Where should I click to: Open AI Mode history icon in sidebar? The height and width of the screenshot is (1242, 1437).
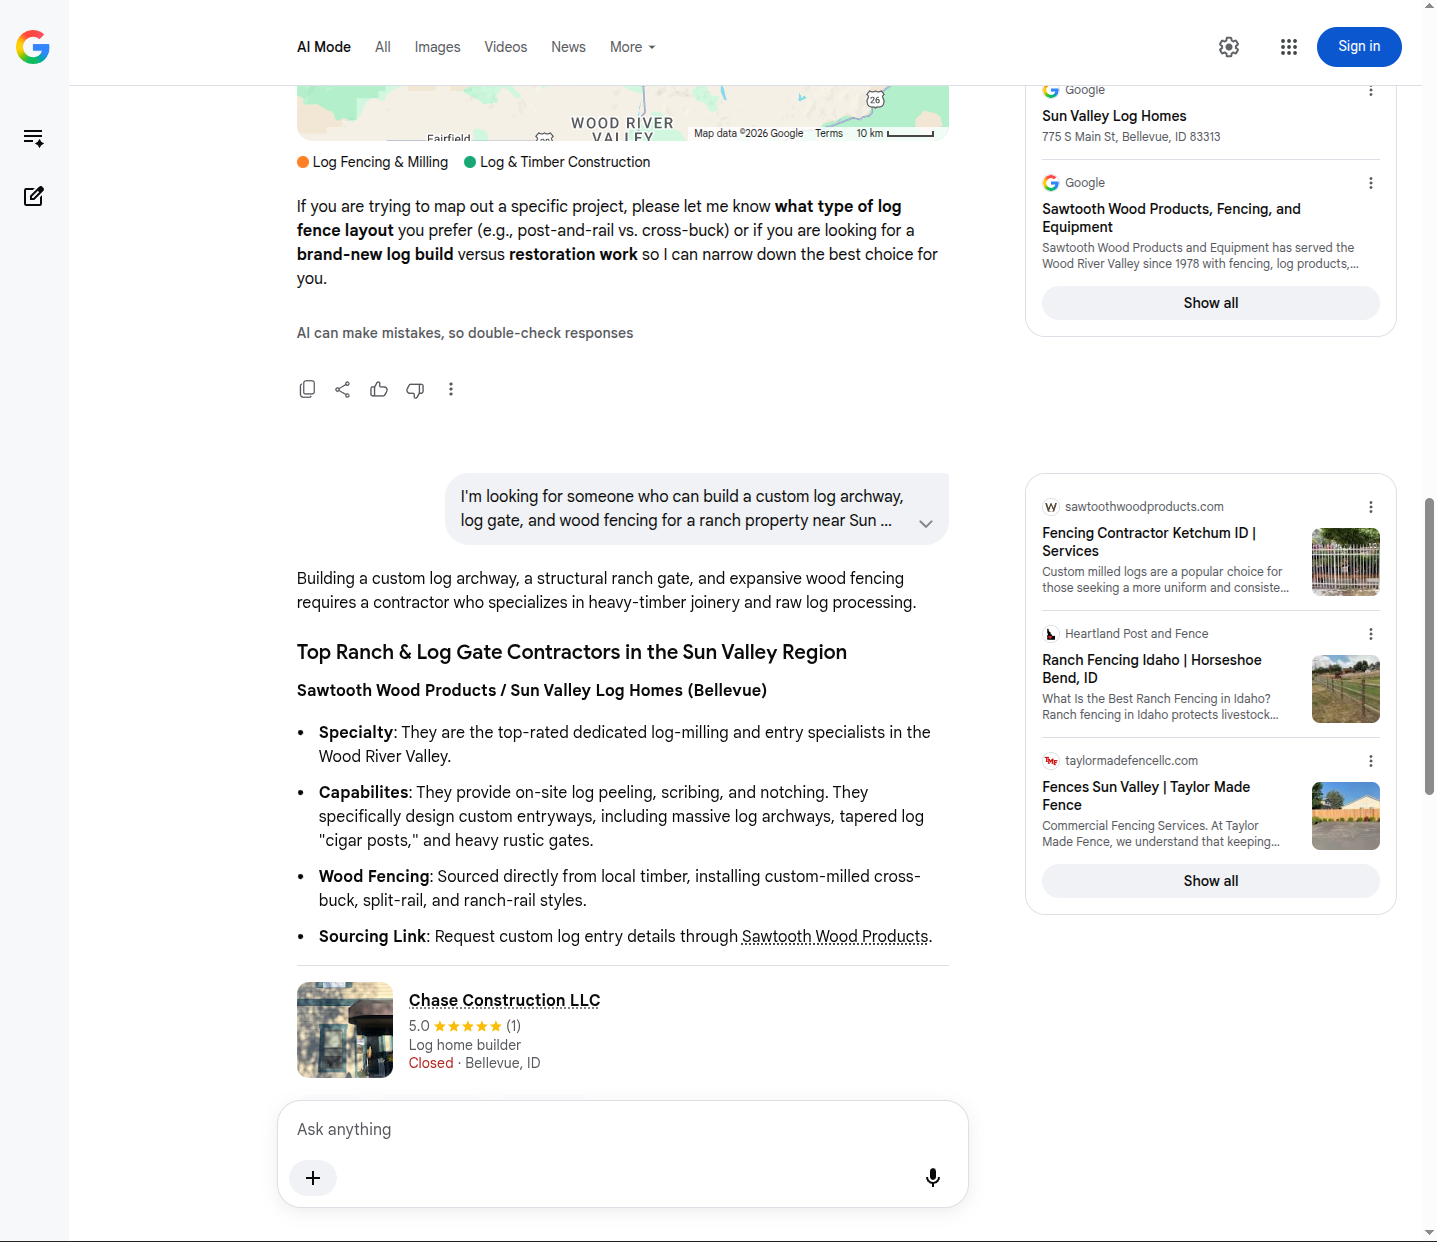33,138
